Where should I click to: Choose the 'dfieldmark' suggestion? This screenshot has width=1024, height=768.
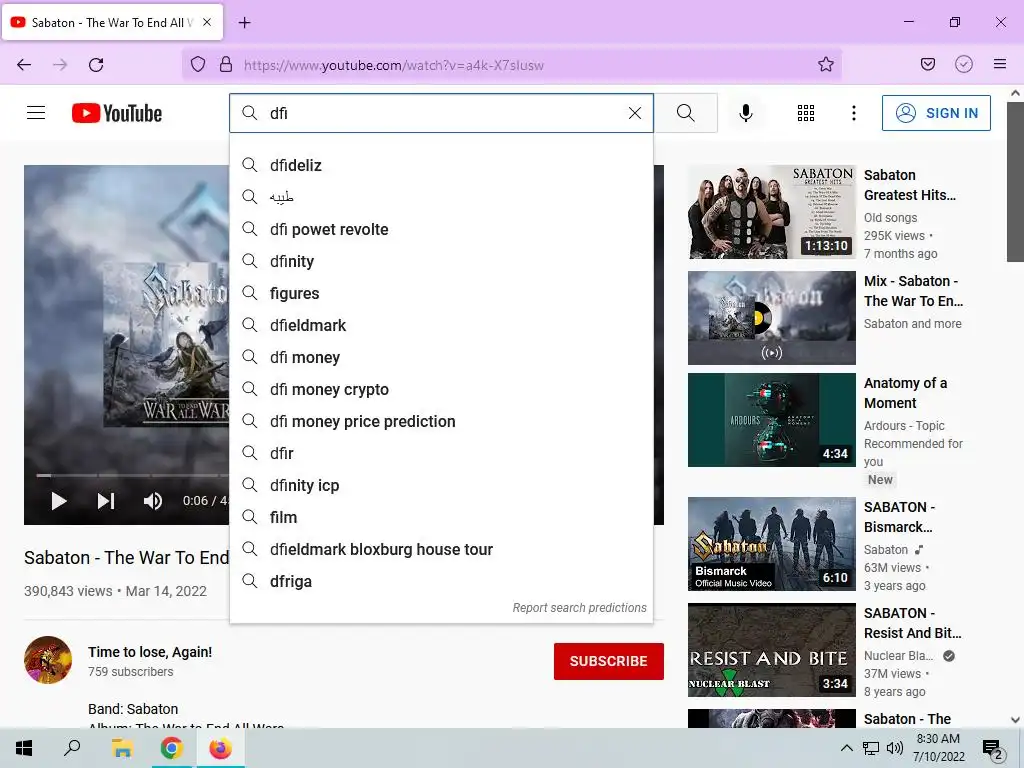(x=441, y=325)
